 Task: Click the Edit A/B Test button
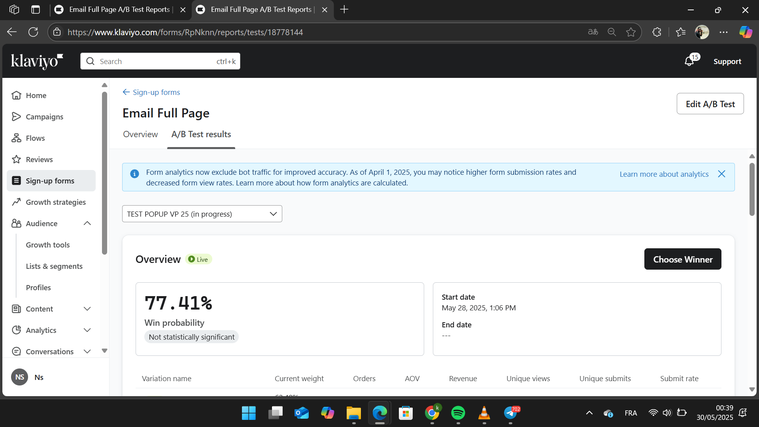709,104
